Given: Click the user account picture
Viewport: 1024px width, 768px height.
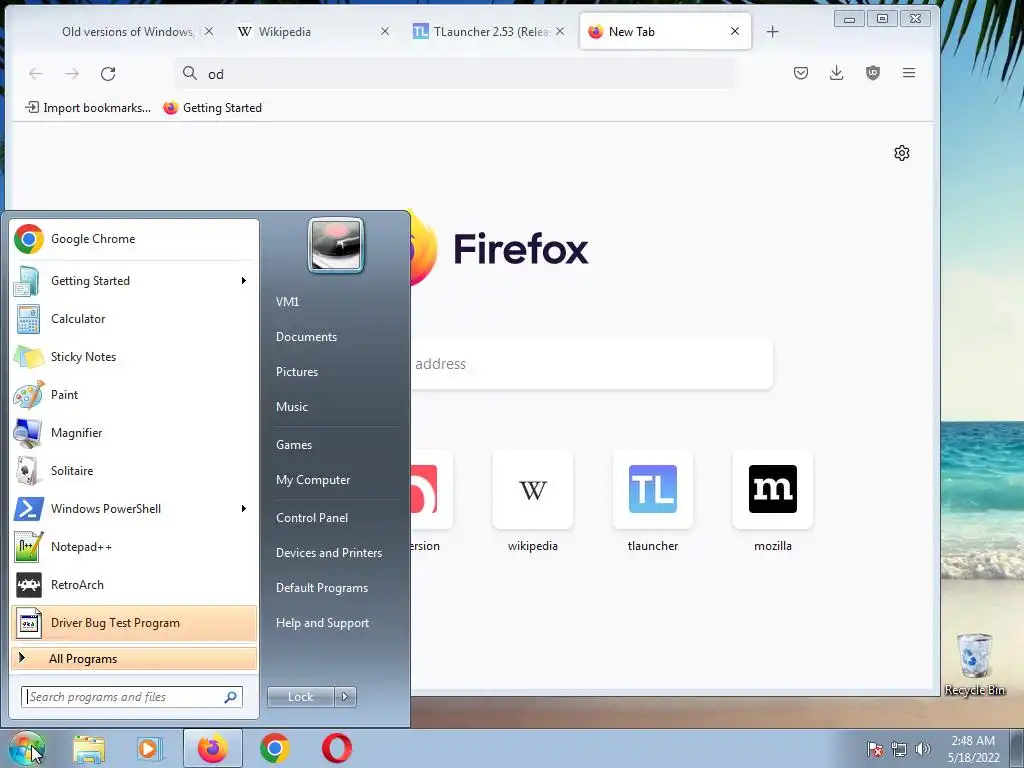Looking at the screenshot, I should (336, 246).
